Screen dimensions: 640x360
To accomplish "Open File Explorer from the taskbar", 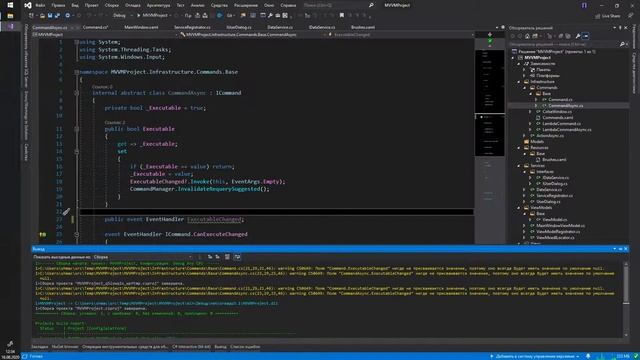I will point(10,16).
